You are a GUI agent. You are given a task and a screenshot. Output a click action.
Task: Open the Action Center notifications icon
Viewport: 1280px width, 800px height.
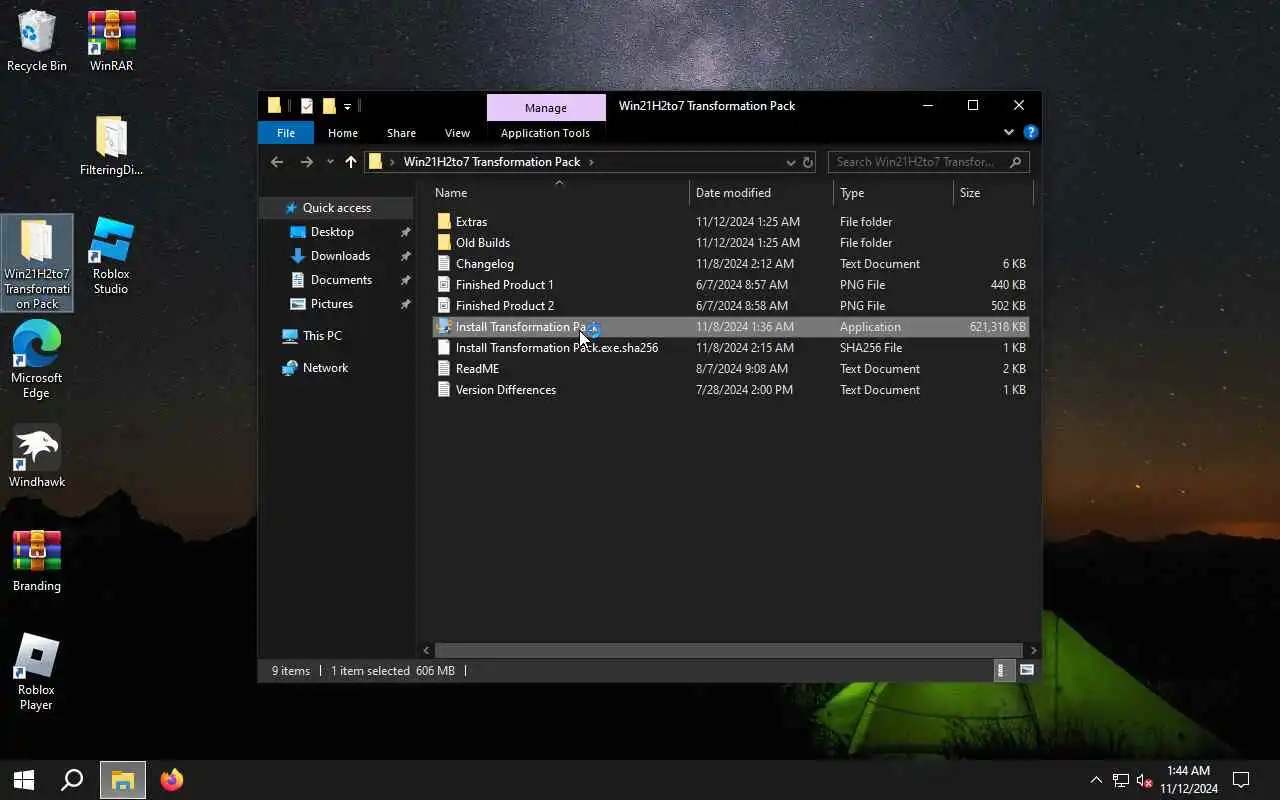(1241, 780)
